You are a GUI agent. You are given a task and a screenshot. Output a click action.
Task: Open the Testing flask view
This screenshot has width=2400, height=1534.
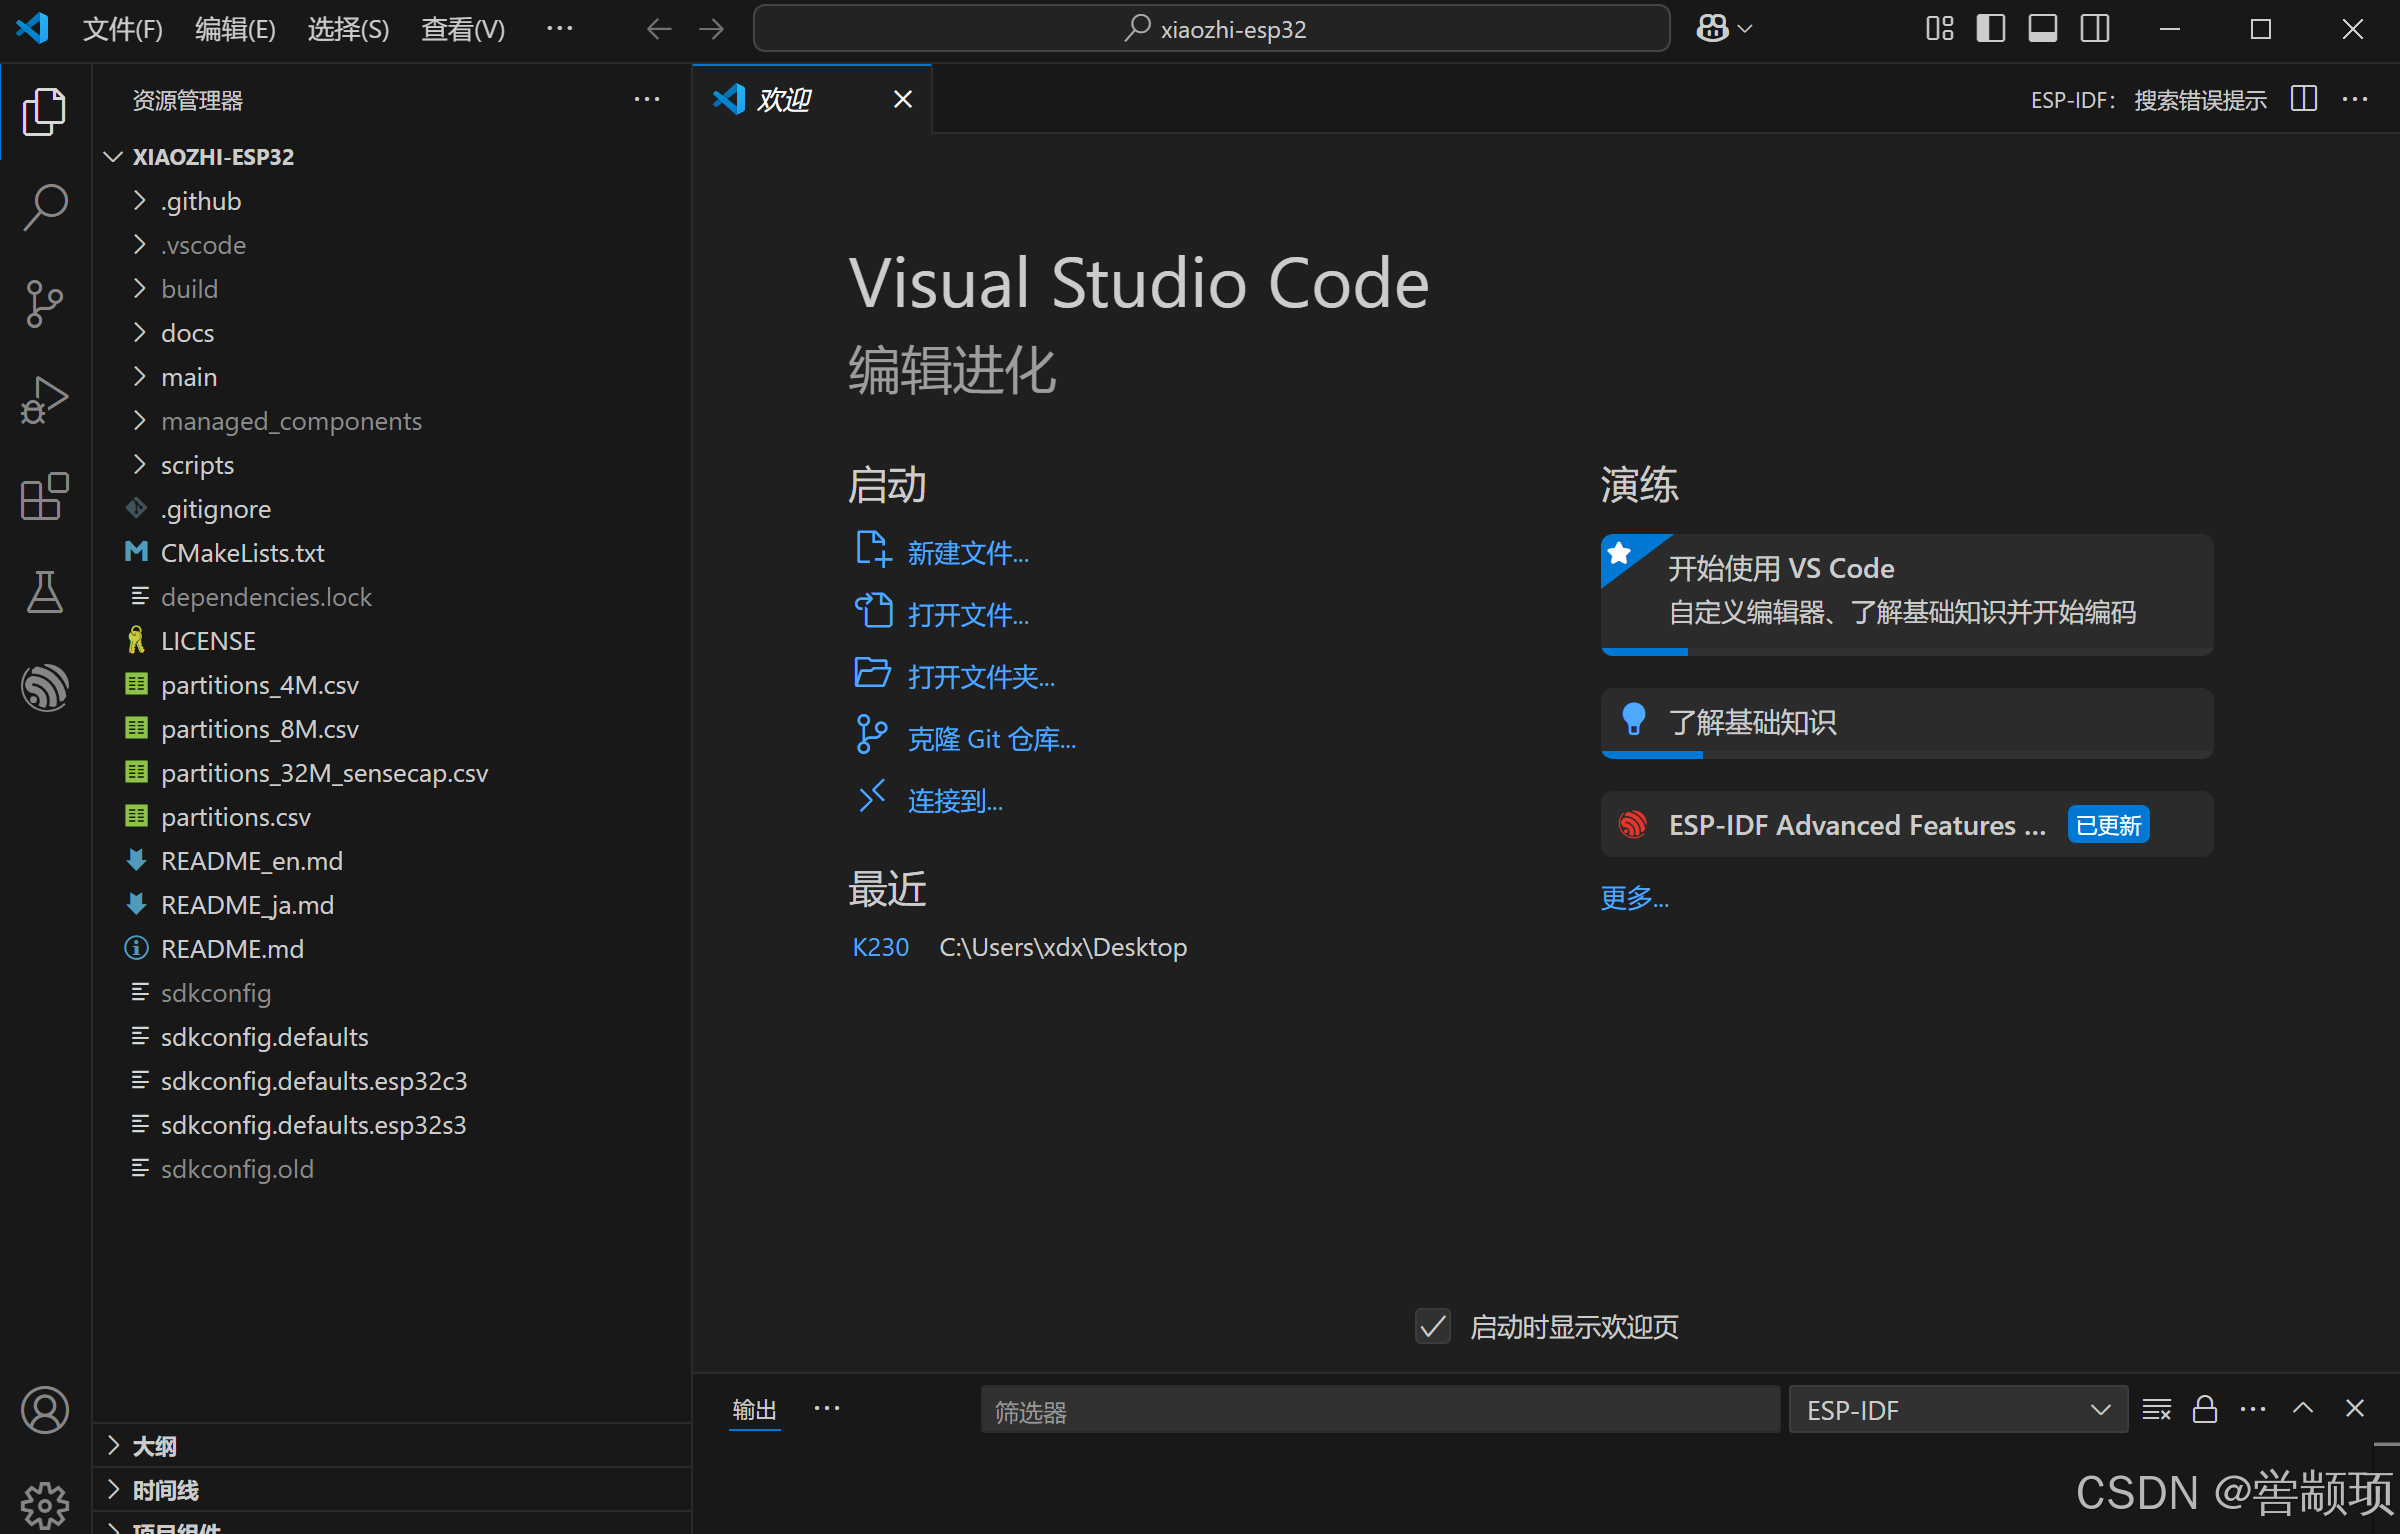(x=45, y=592)
